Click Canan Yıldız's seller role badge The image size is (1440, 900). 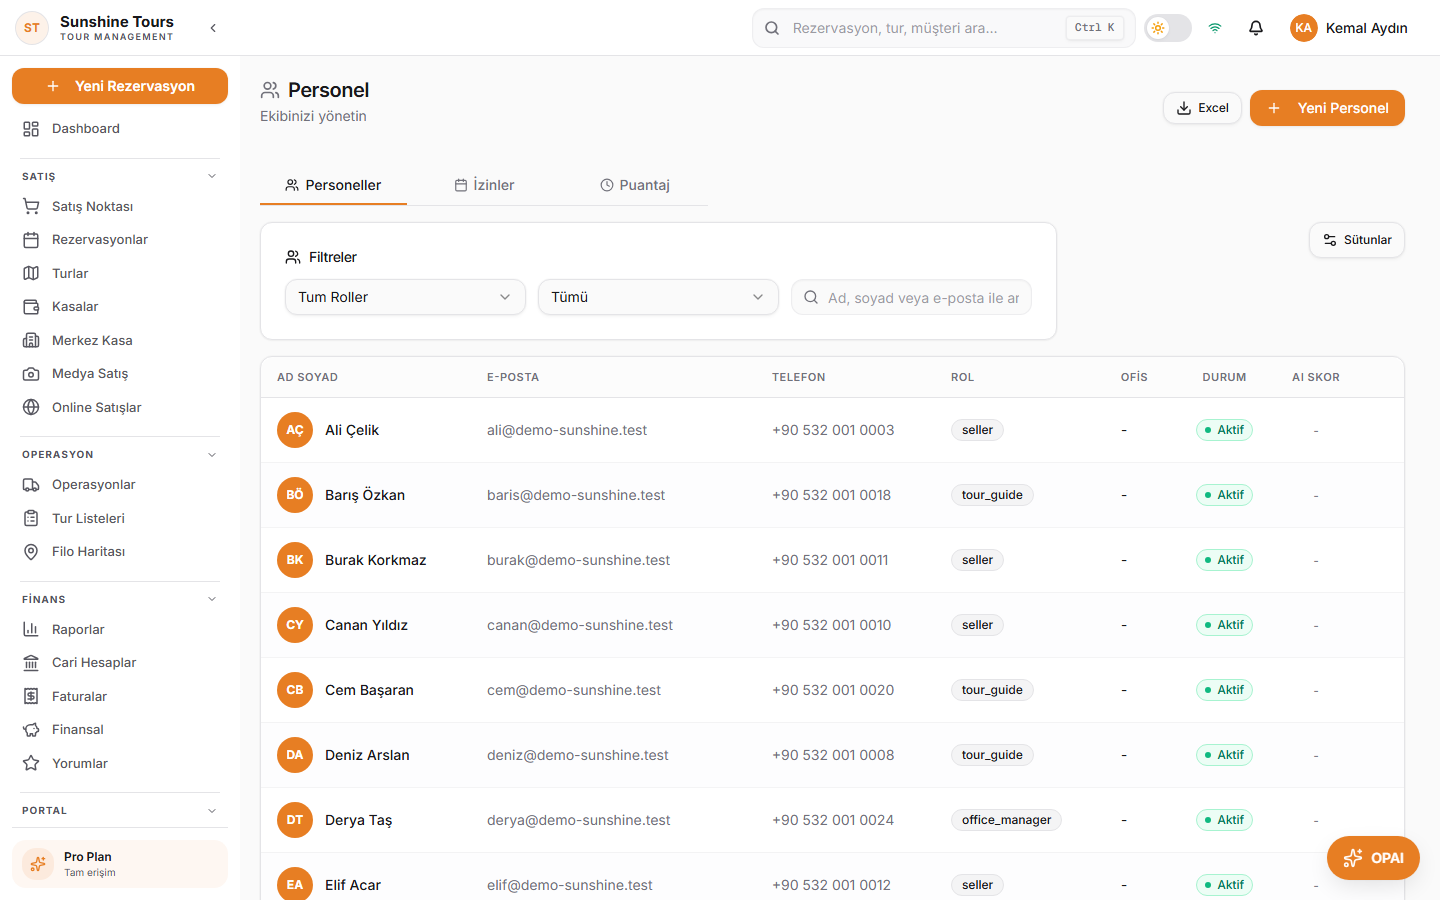pos(977,625)
